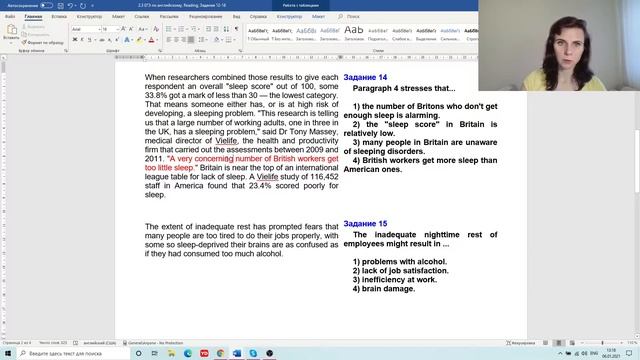Viewport: 640px width, 360px height.
Task: Click the spelling check icon in status bar
Action: click(76, 343)
